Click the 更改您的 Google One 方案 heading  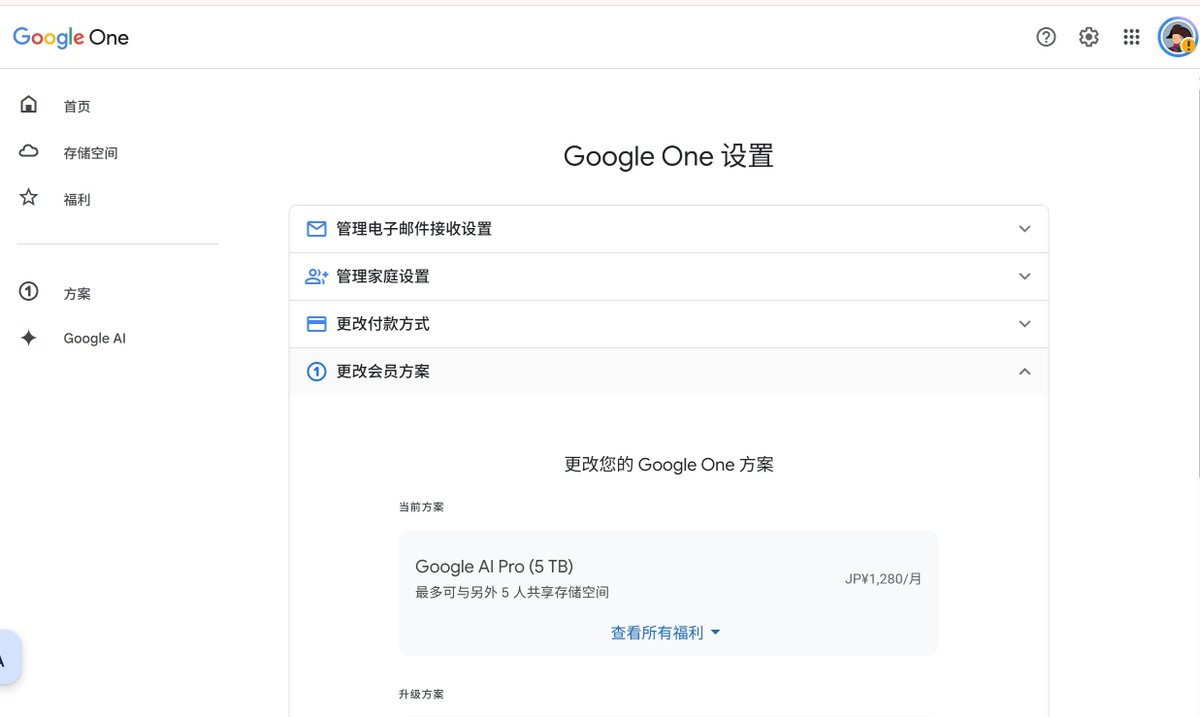tap(669, 465)
